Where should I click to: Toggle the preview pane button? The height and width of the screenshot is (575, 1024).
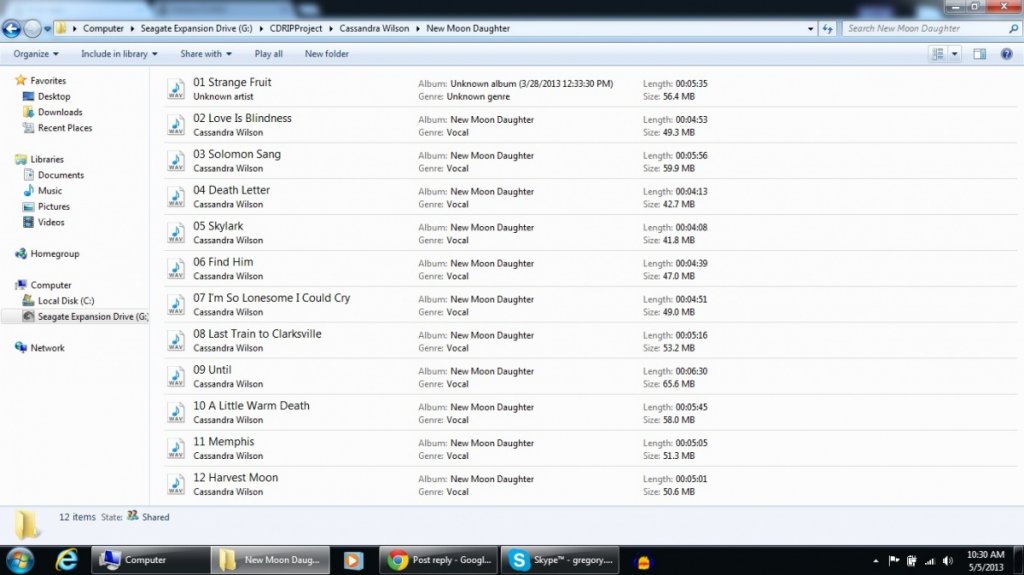click(x=979, y=54)
